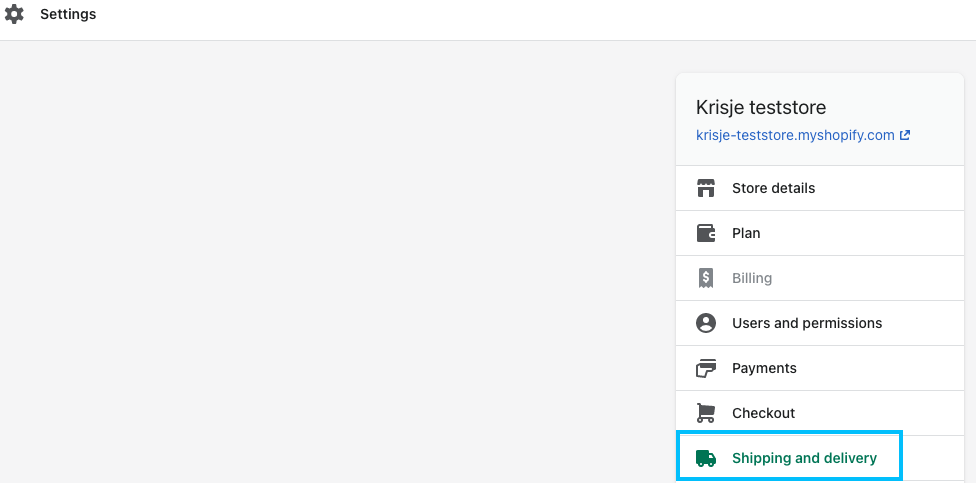The image size is (976, 483).
Task: Open the Store details settings
Action: [820, 188]
